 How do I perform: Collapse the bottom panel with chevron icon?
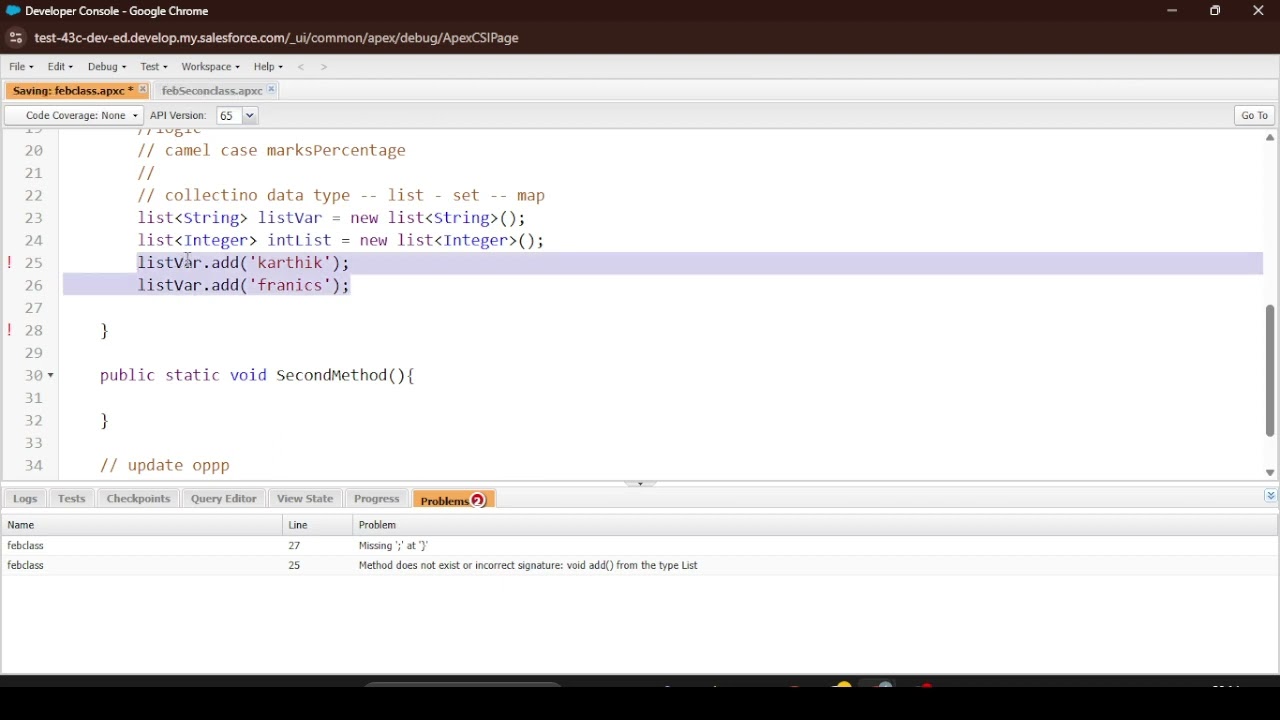(1270, 496)
